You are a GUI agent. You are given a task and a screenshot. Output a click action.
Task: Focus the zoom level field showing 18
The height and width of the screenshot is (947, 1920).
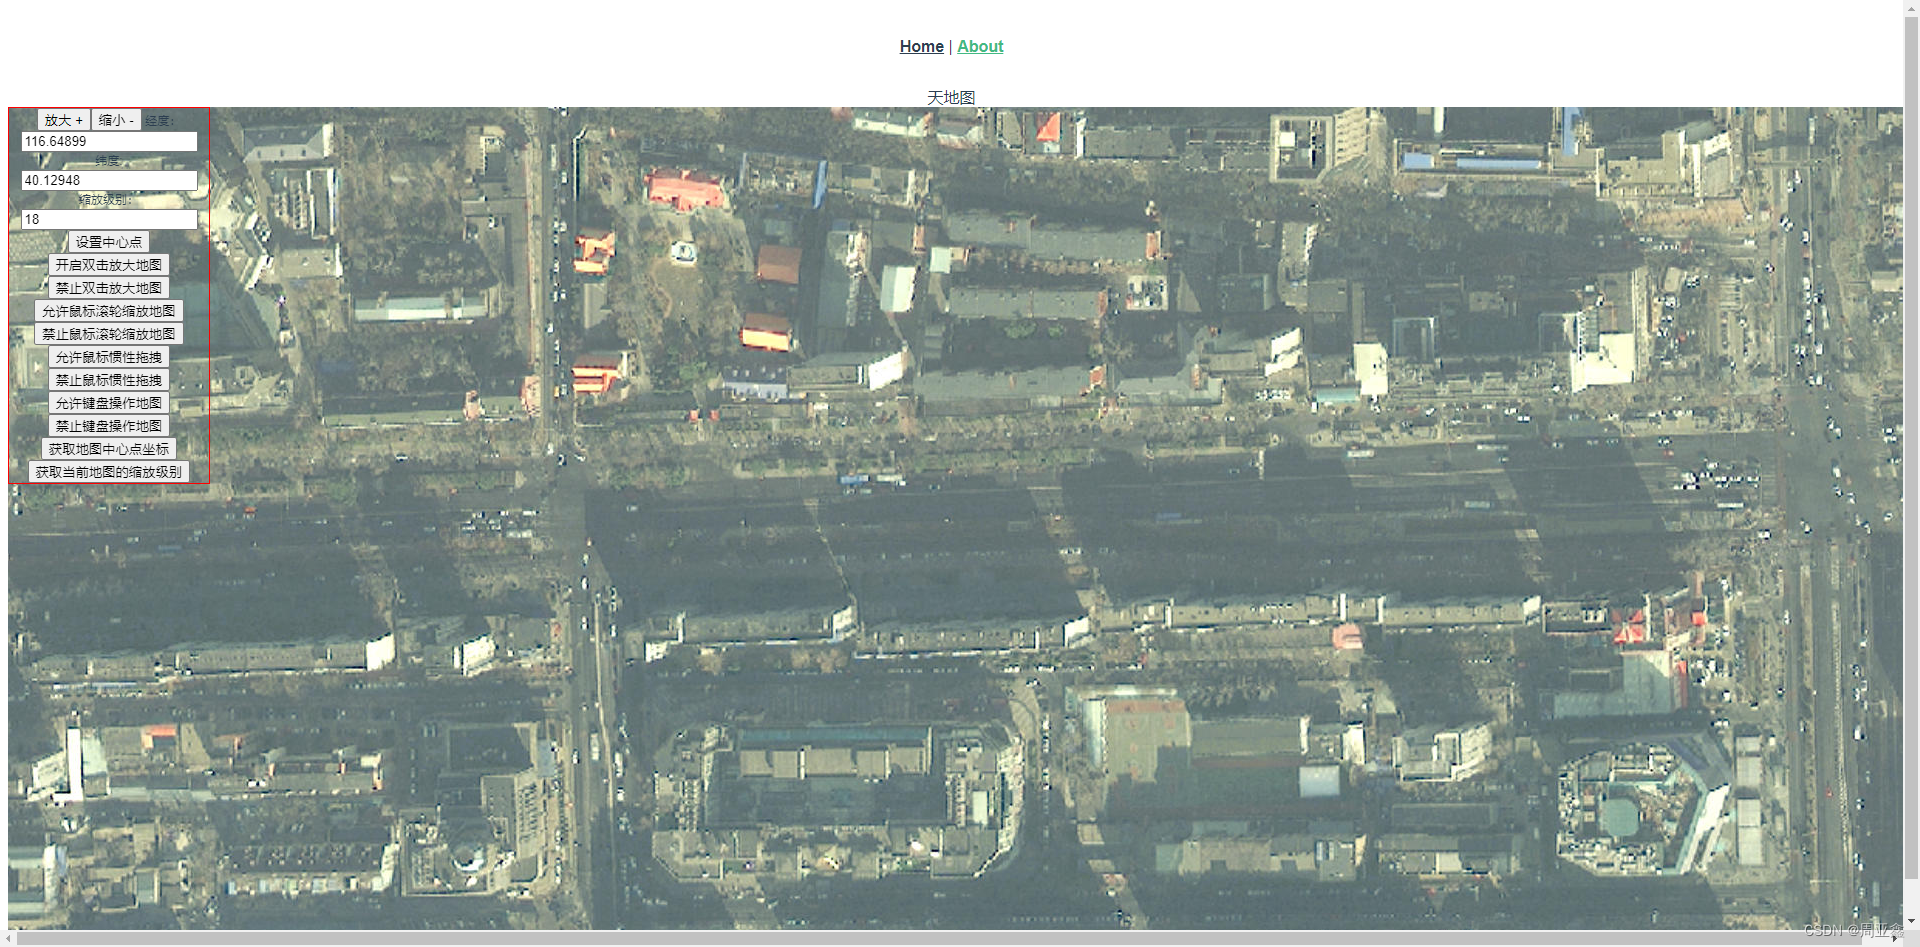[x=109, y=220]
